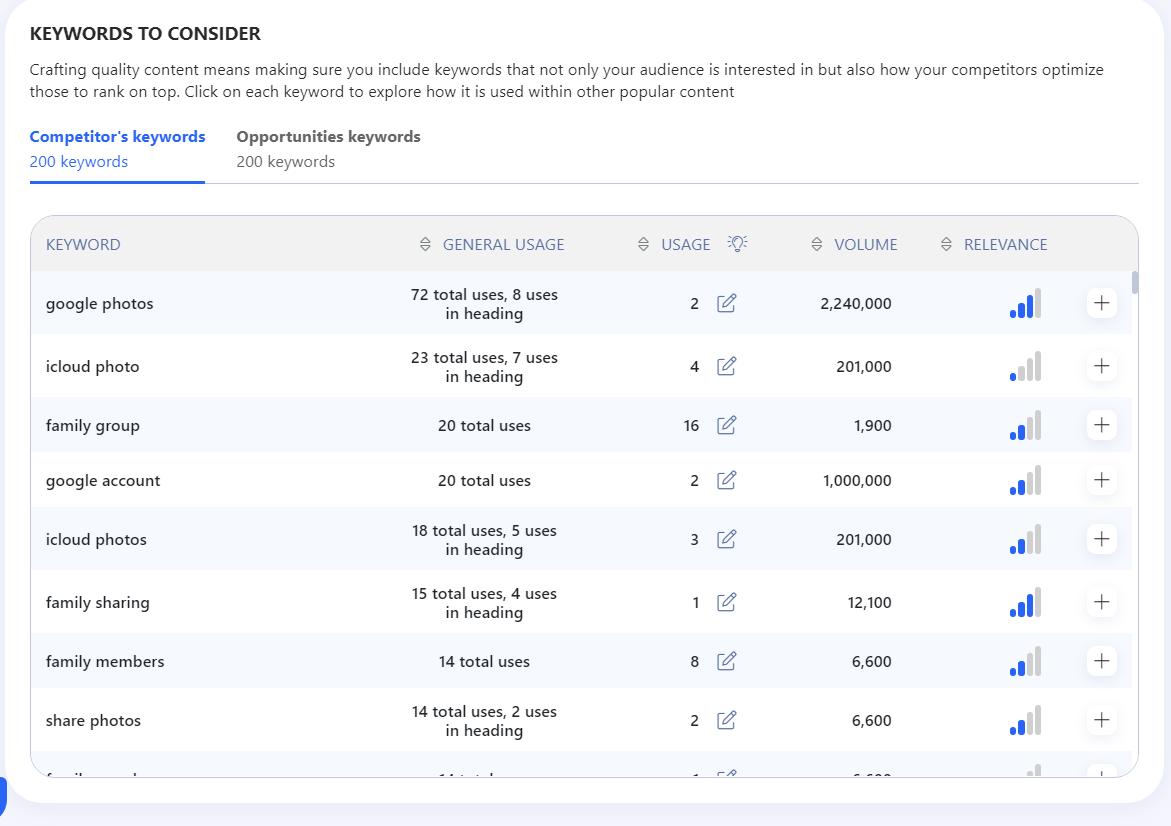
Task: Sort by Volume using its sort arrows
Action: tap(816, 244)
